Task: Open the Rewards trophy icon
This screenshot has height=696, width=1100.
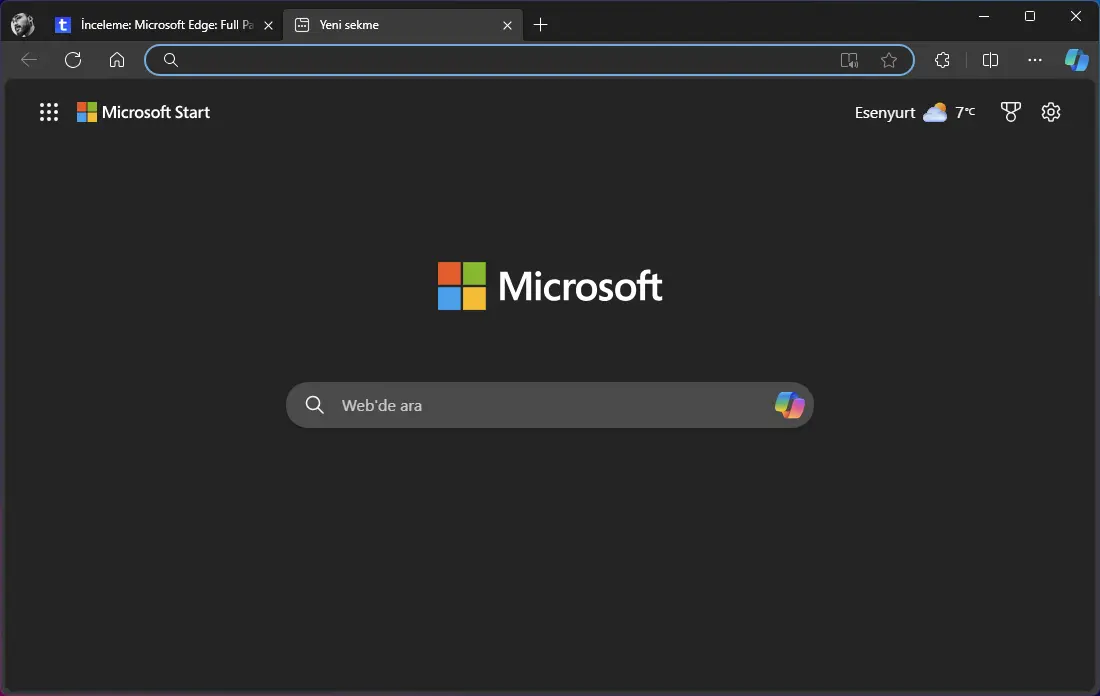Action: [1010, 112]
